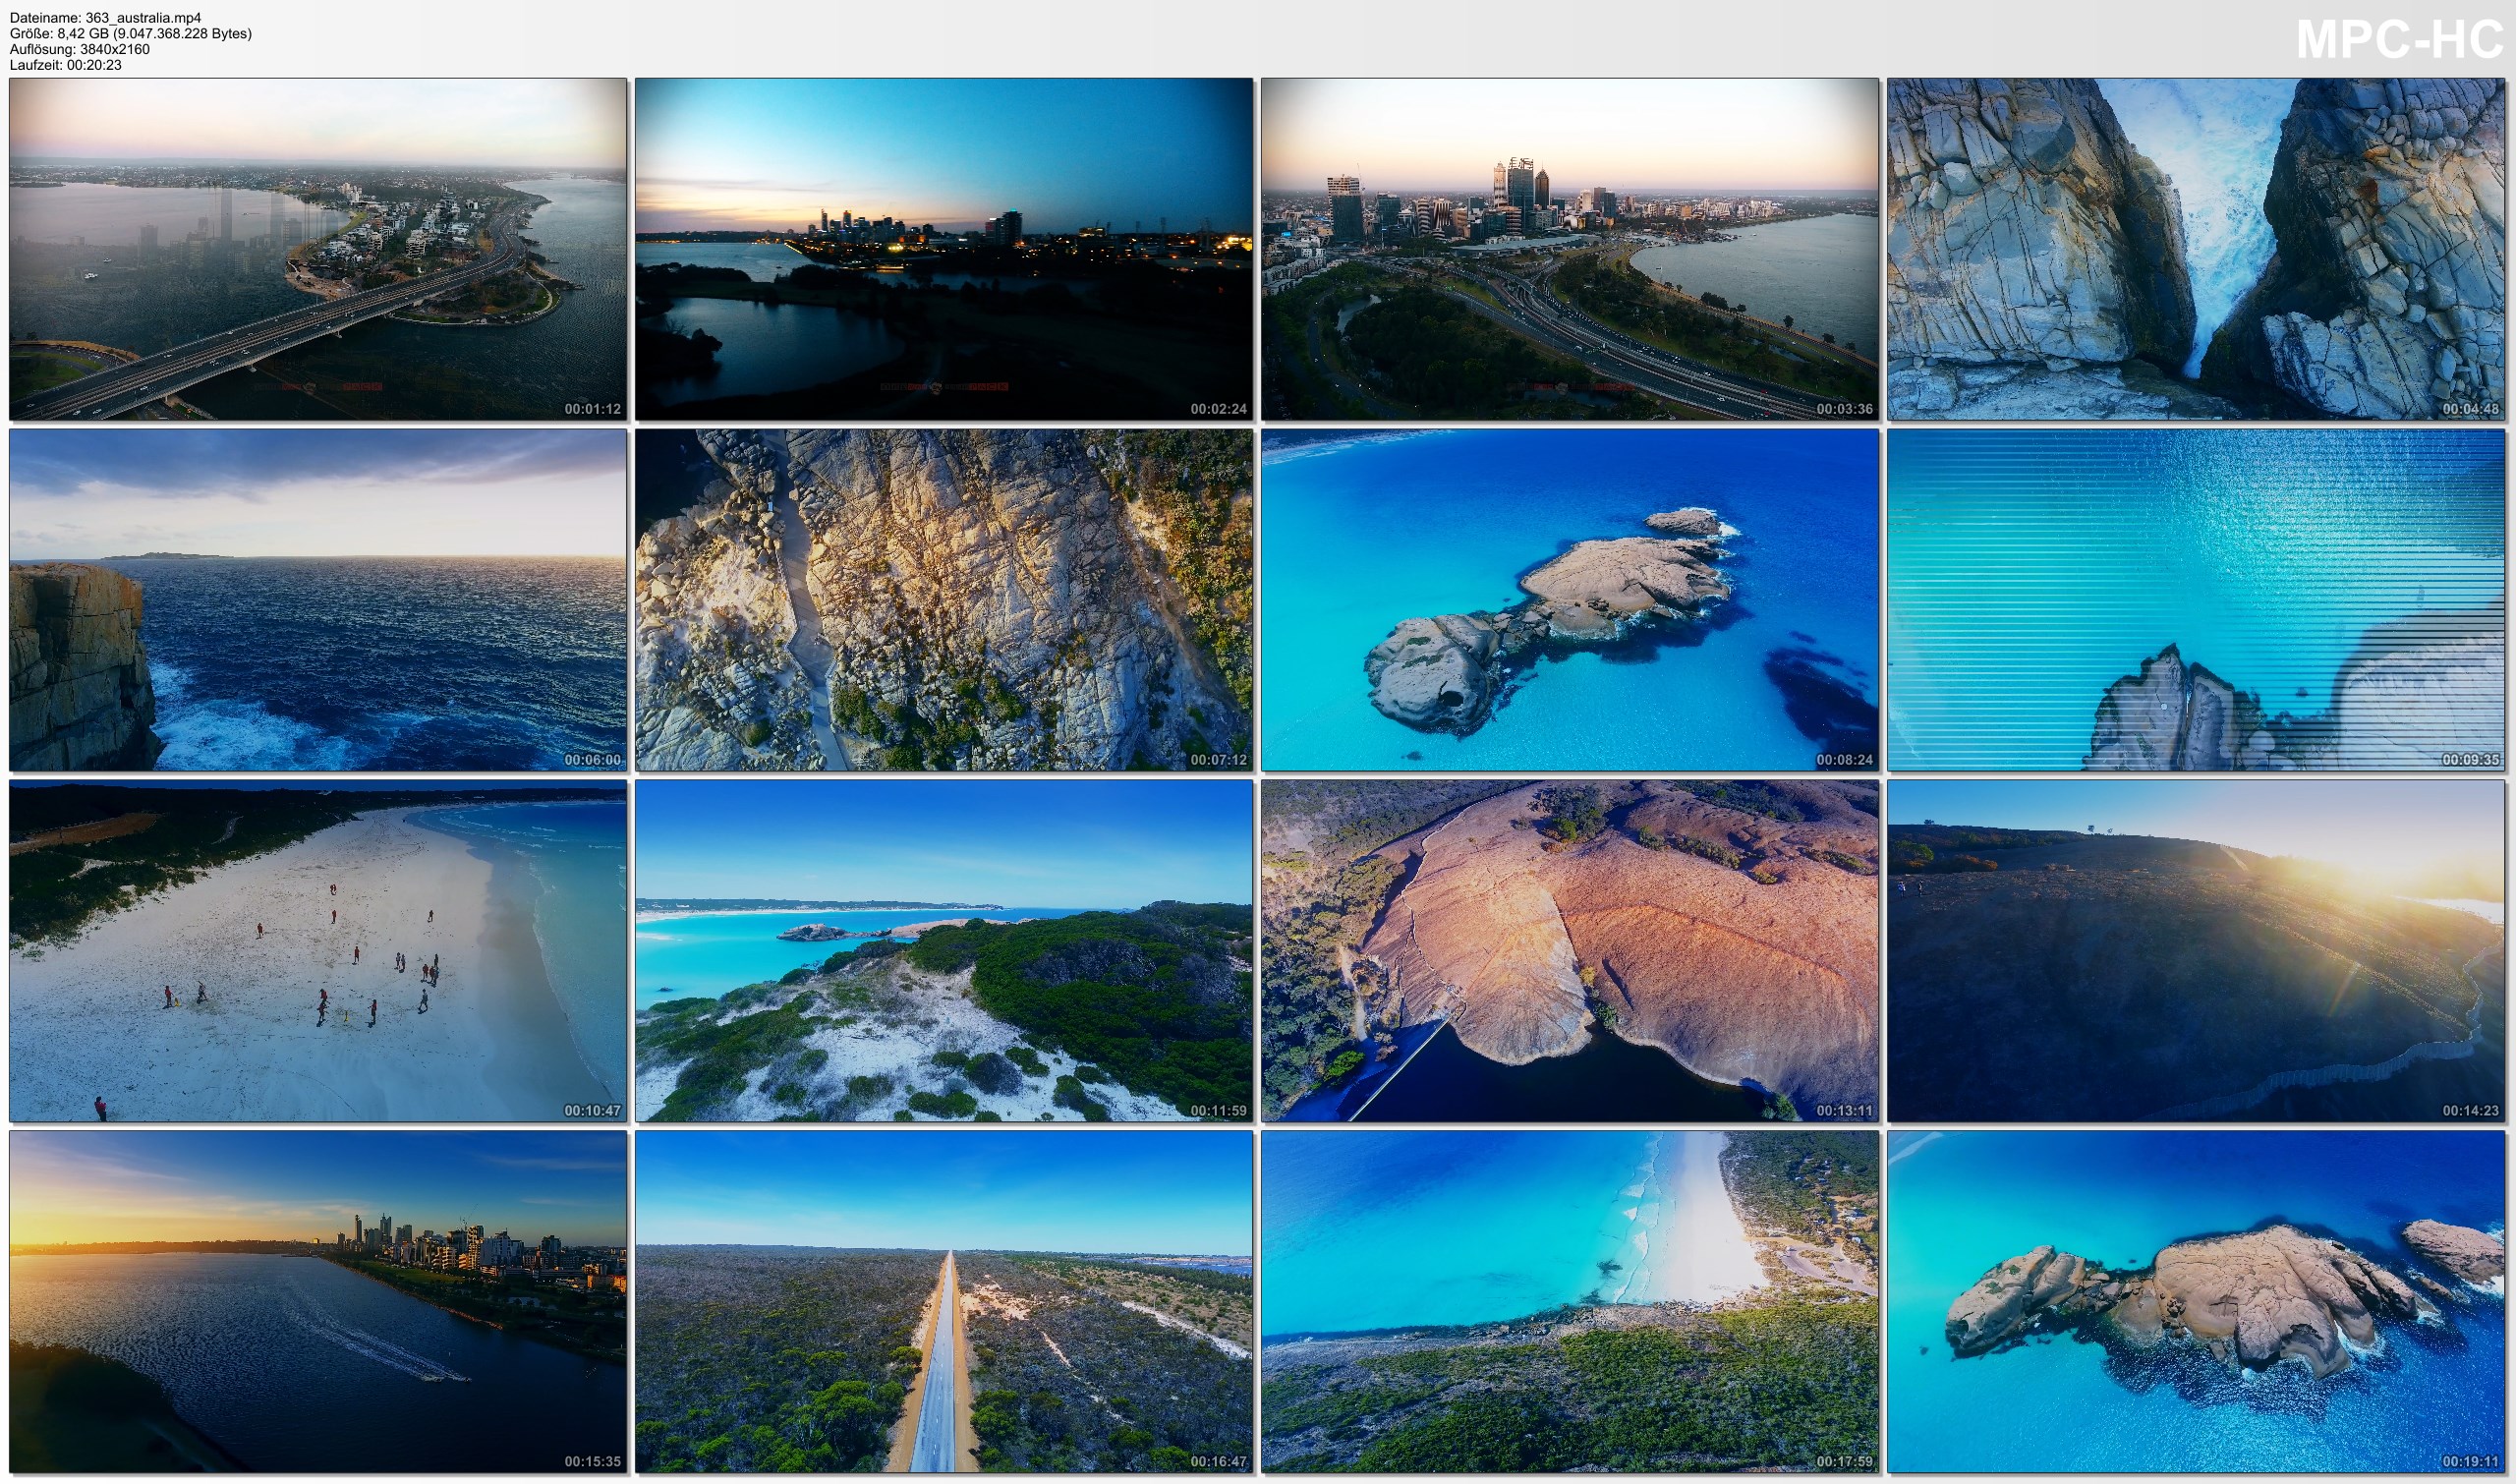This screenshot has height=1484, width=2516.
Task: Click the Auflösung 3840x2160 line
Action: point(80,49)
